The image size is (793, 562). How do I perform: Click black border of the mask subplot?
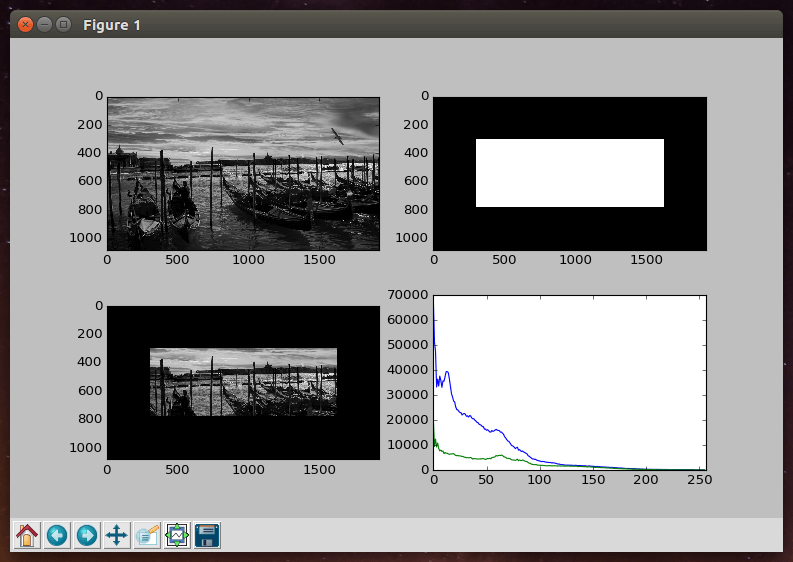[x=569, y=228]
